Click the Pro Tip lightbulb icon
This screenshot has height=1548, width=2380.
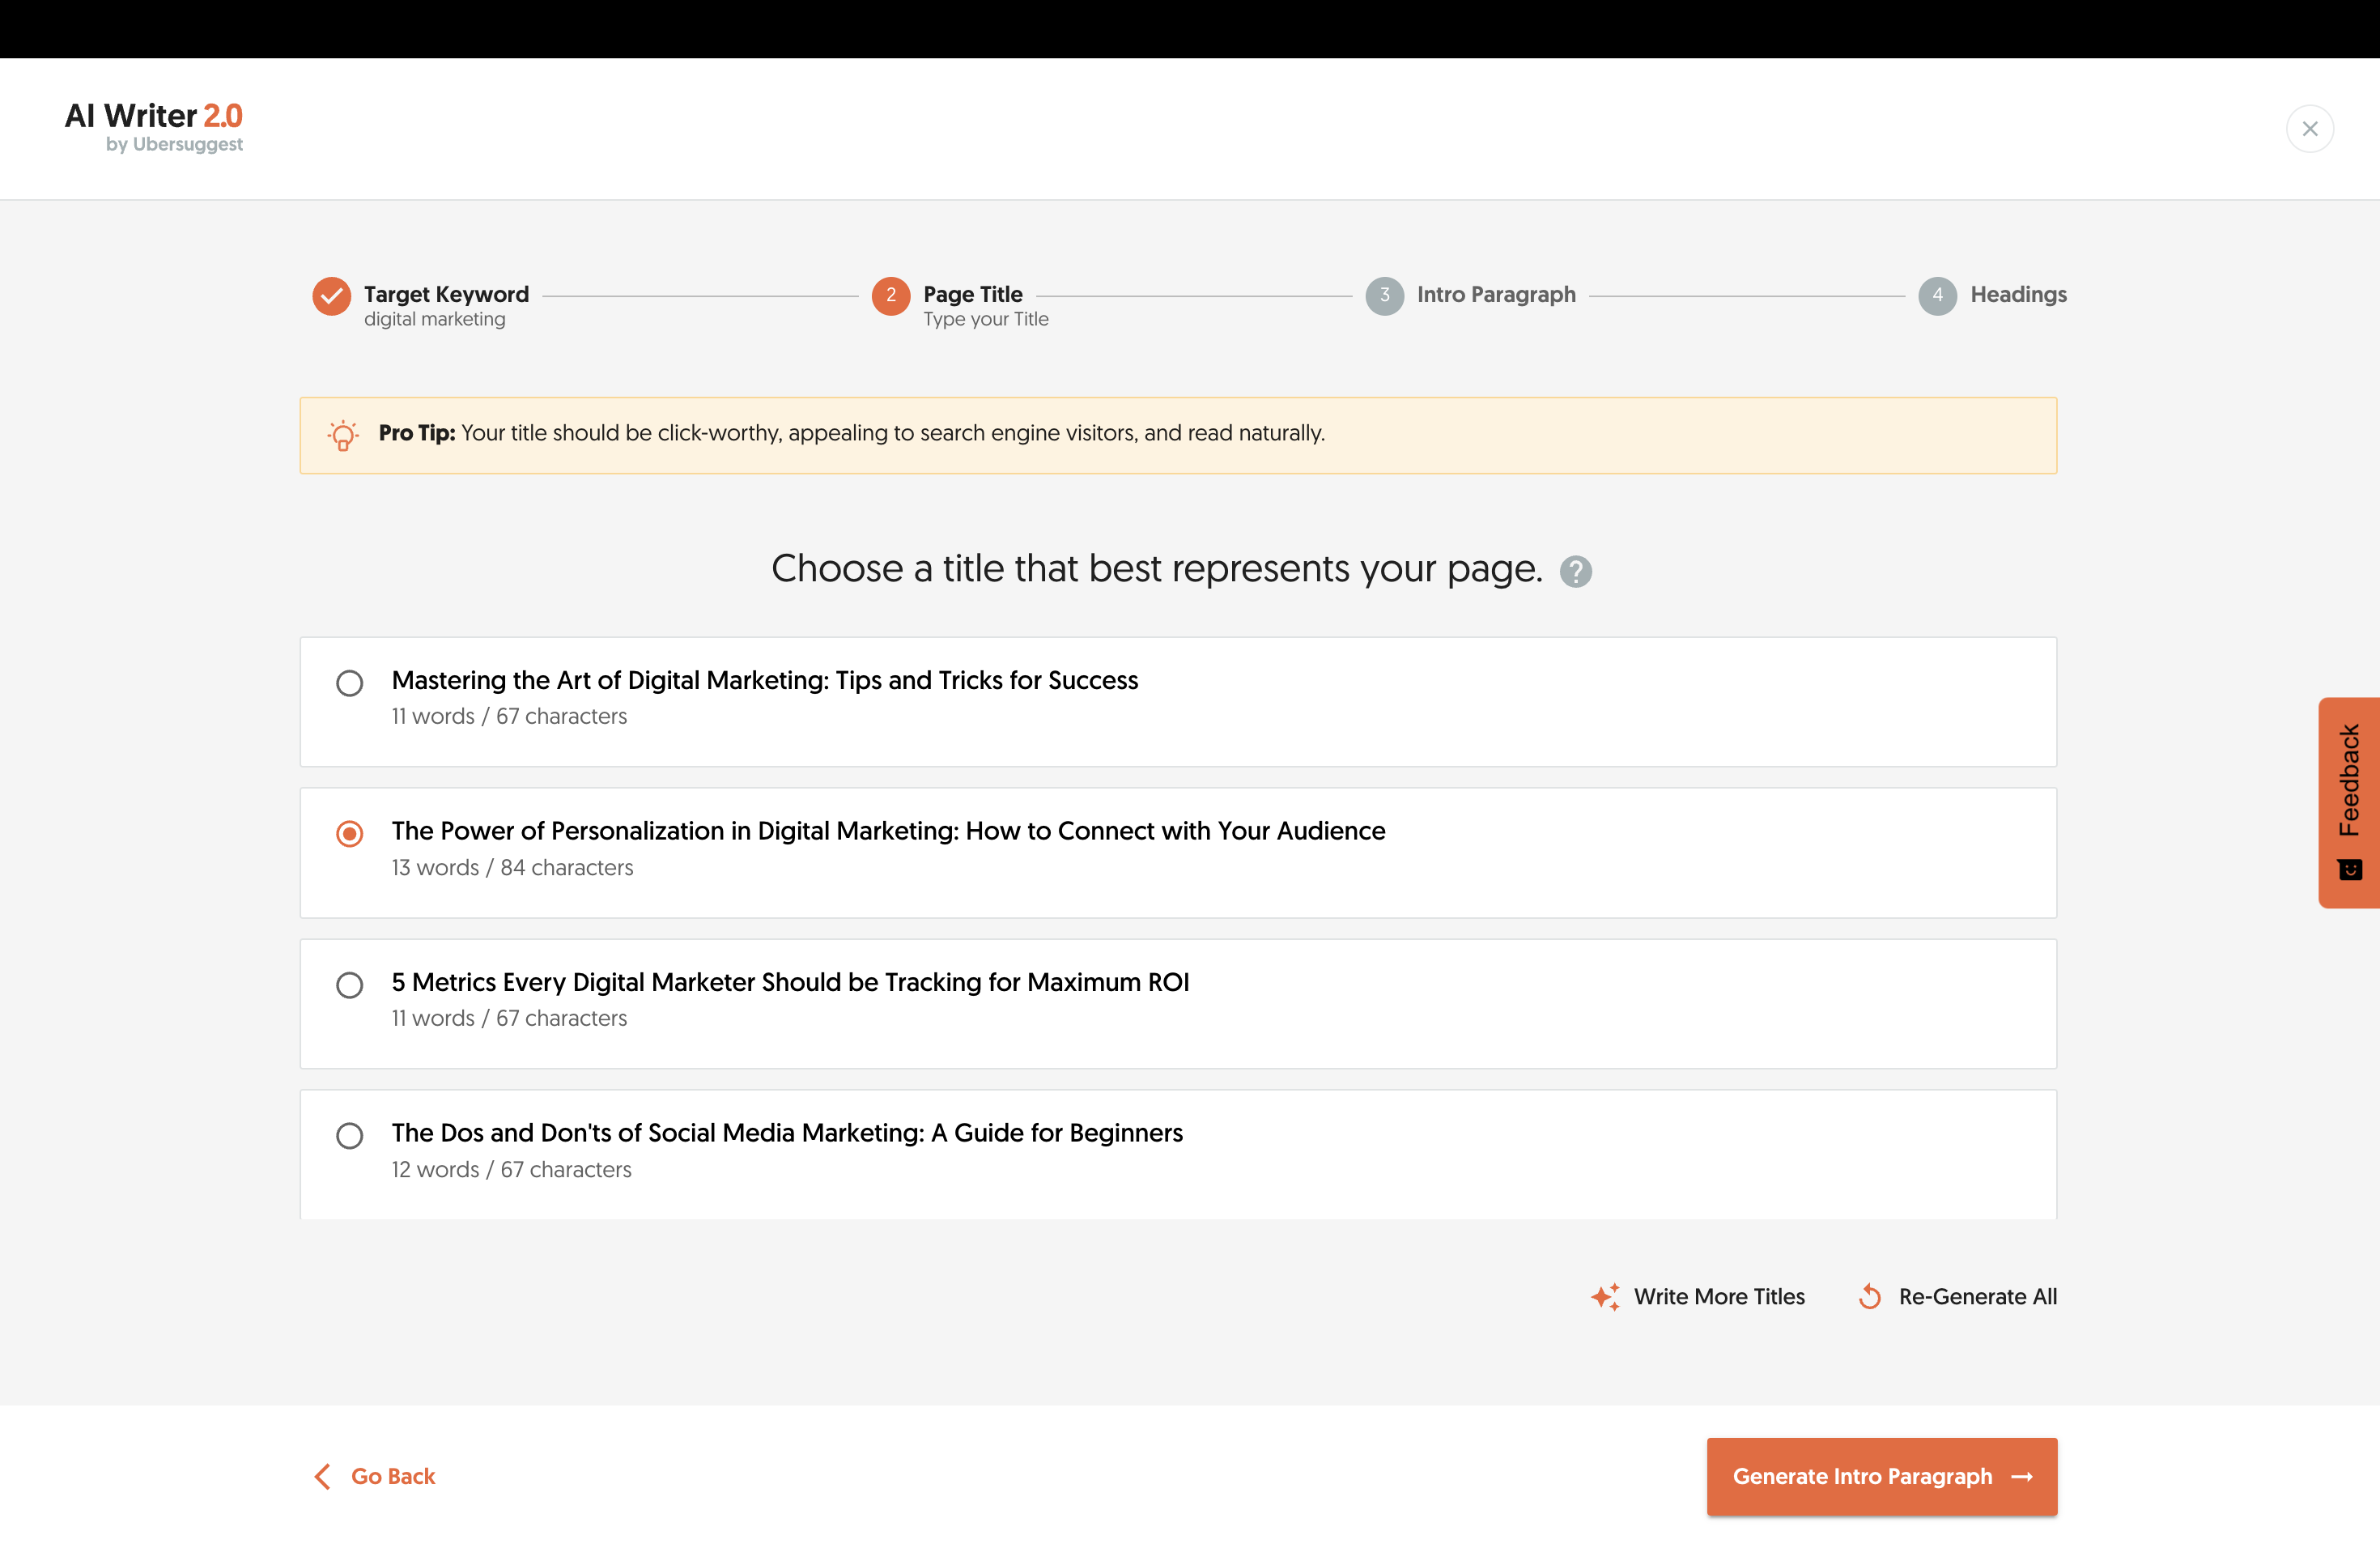click(x=342, y=435)
